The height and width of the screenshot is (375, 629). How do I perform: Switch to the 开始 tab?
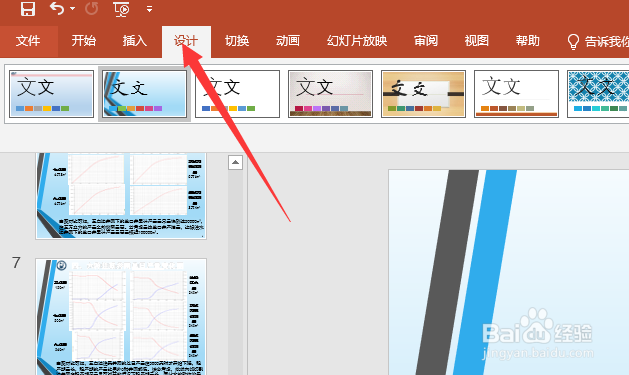point(83,41)
